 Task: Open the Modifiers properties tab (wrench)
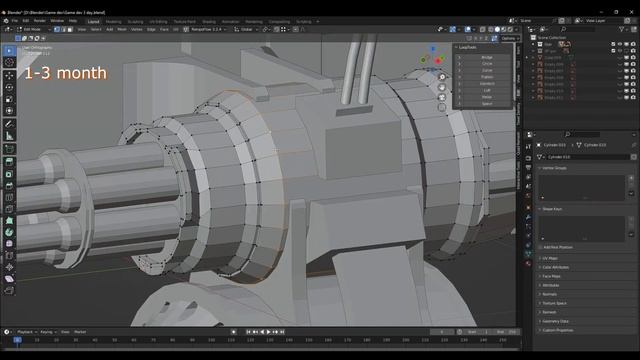528,217
